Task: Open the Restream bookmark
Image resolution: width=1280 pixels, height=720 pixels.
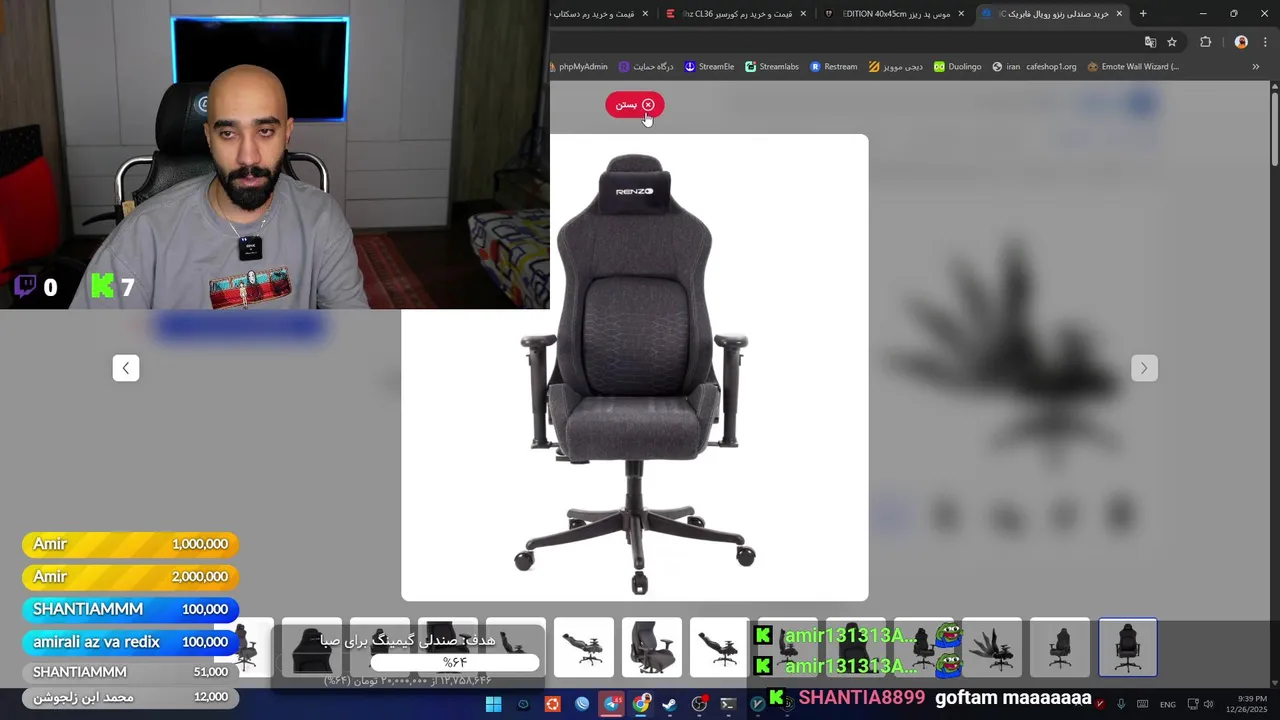Action: point(834,67)
